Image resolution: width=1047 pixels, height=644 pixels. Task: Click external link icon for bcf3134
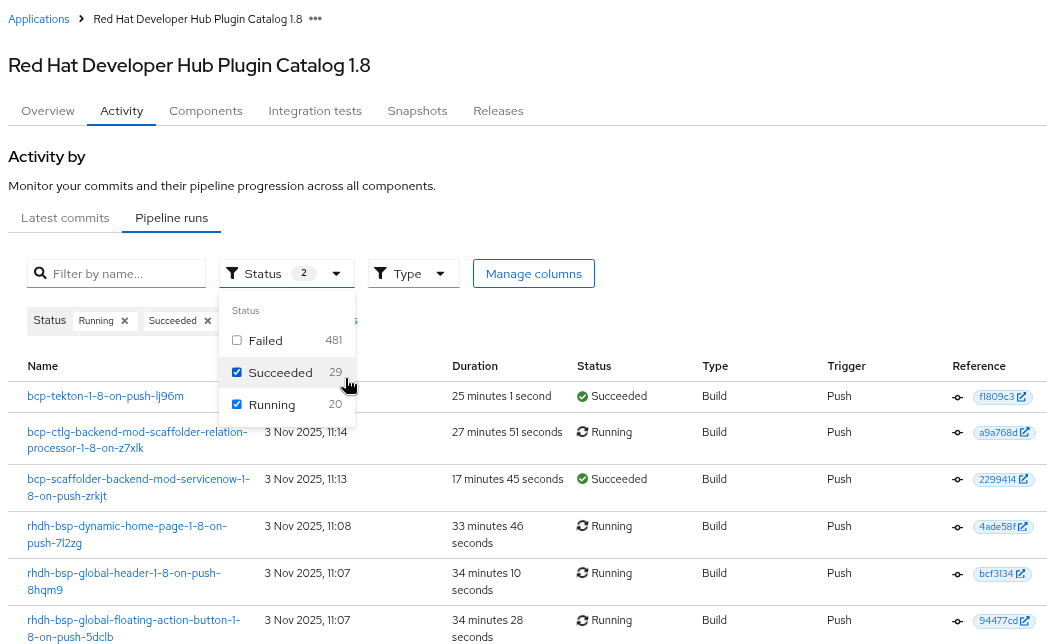pos(1022,574)
